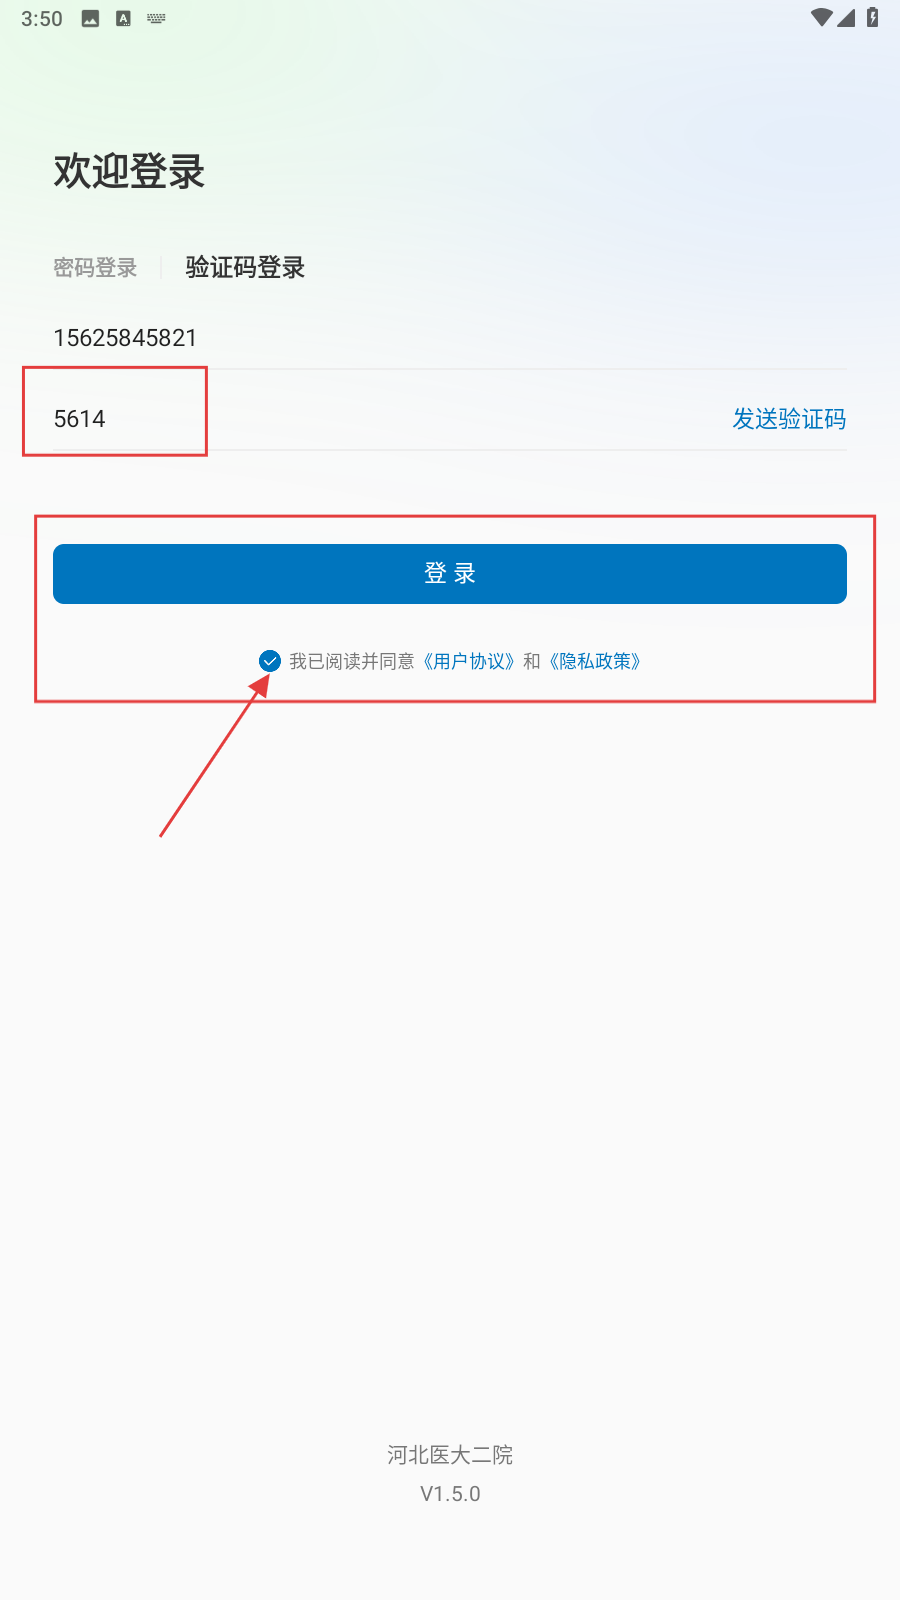Tap the 3:50 clock in status bar
The image size is (900, 1600).
point(42,19)
